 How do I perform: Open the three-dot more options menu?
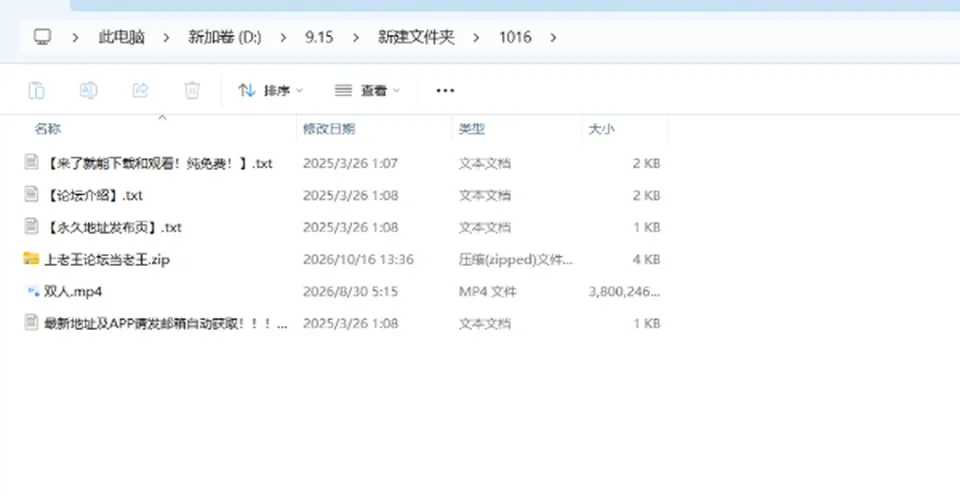[445, 91]
